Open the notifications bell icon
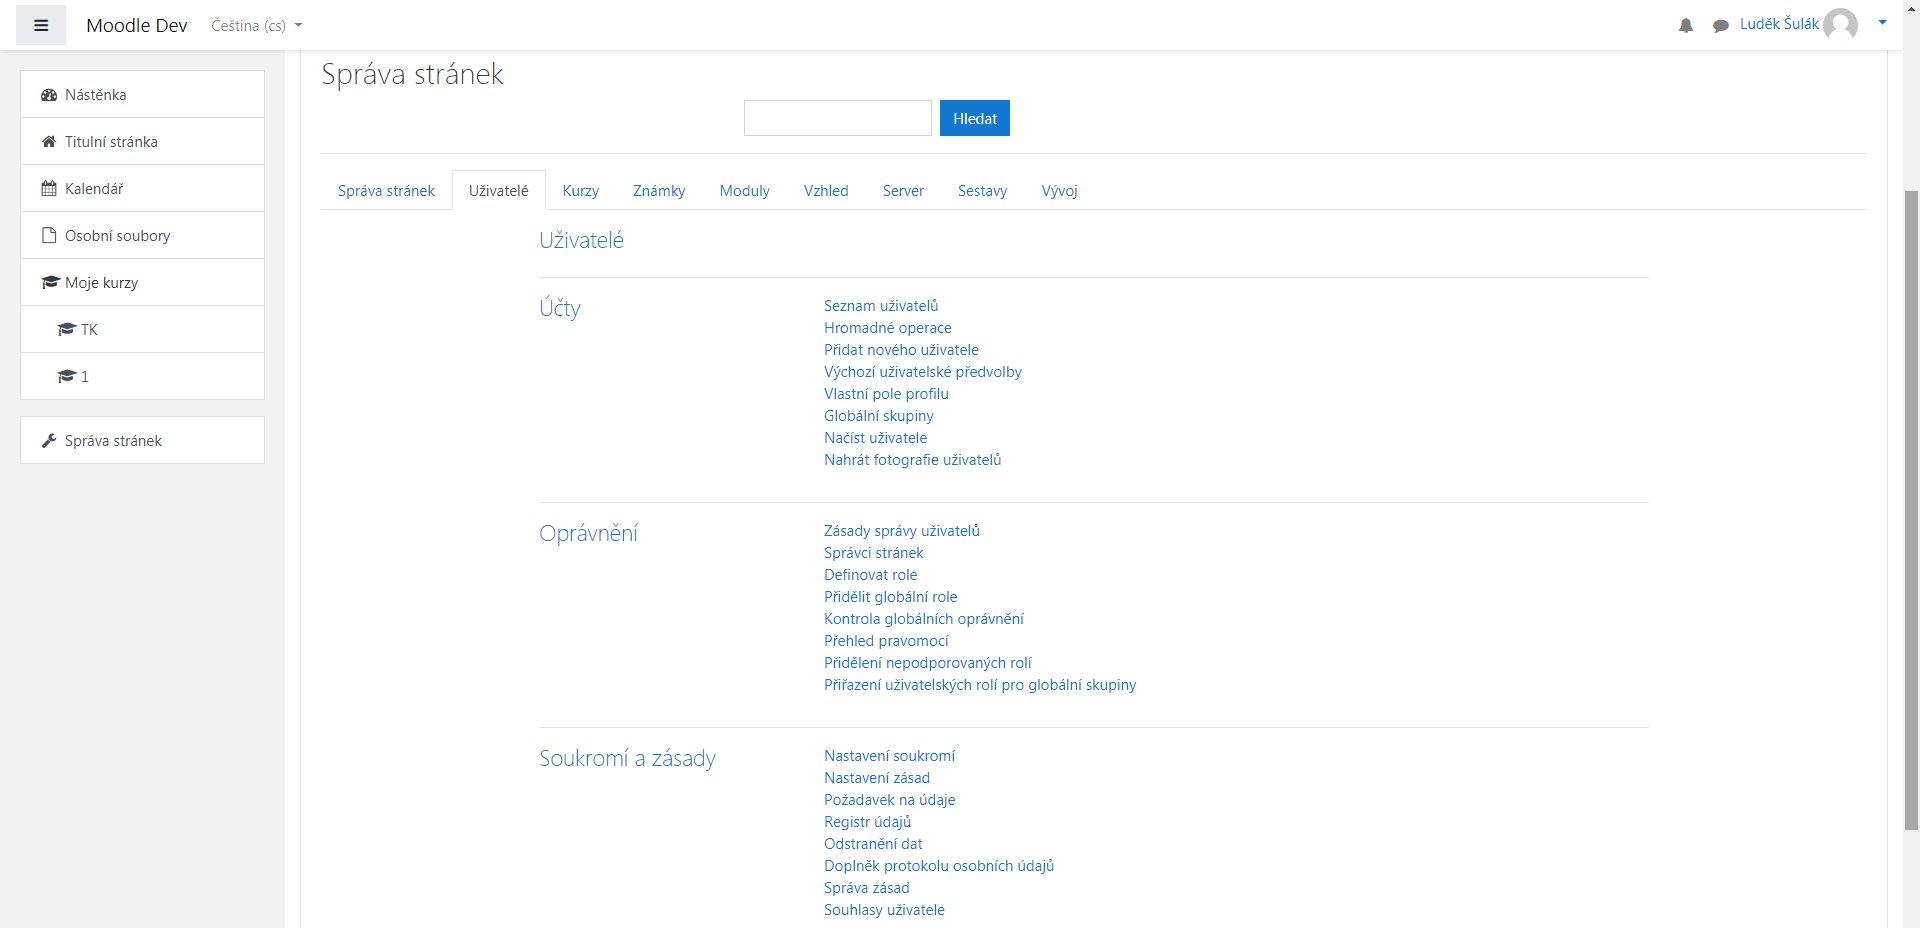 (1685, 26)
